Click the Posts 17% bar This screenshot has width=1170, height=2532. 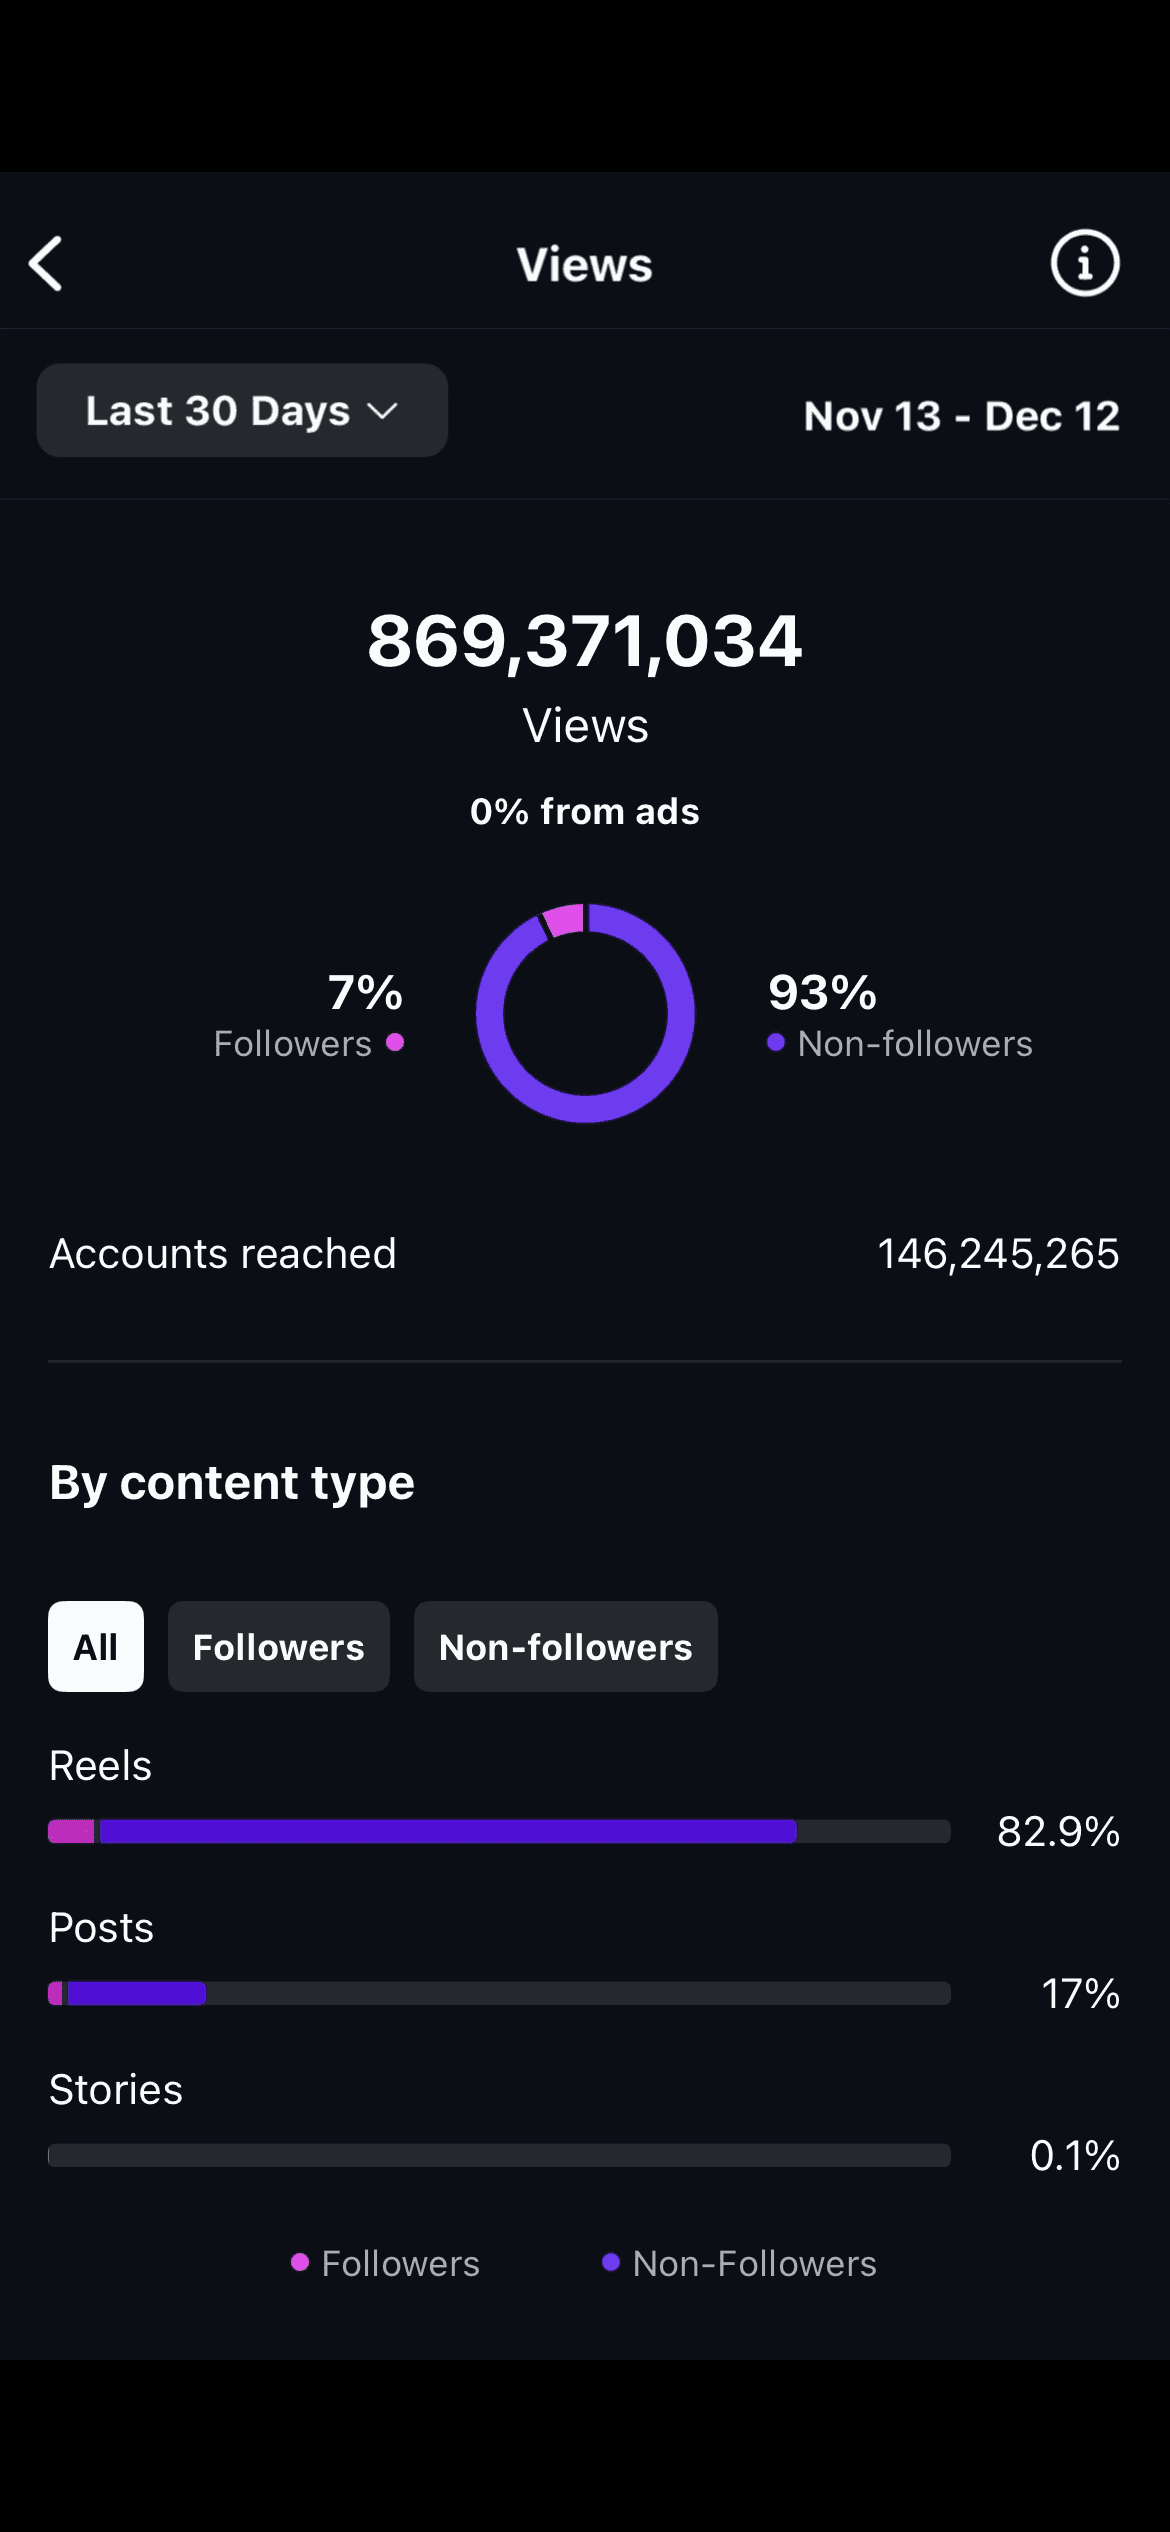coord(499,1994)
